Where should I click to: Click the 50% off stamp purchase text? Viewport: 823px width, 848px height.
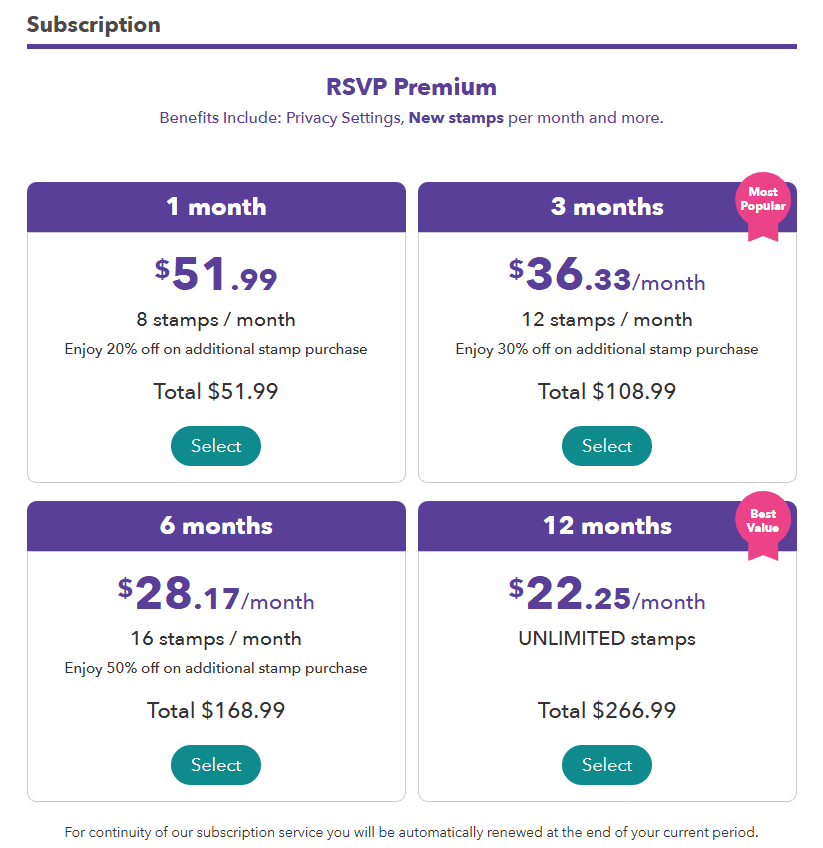[x=215, y=667]
